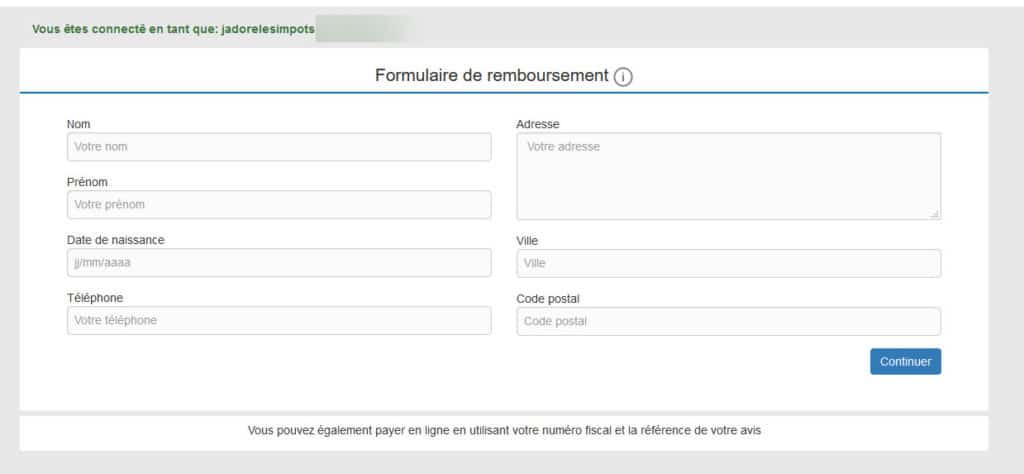Click the 'Prénom' field label
1024x474 pixels.
pos(87,182)
